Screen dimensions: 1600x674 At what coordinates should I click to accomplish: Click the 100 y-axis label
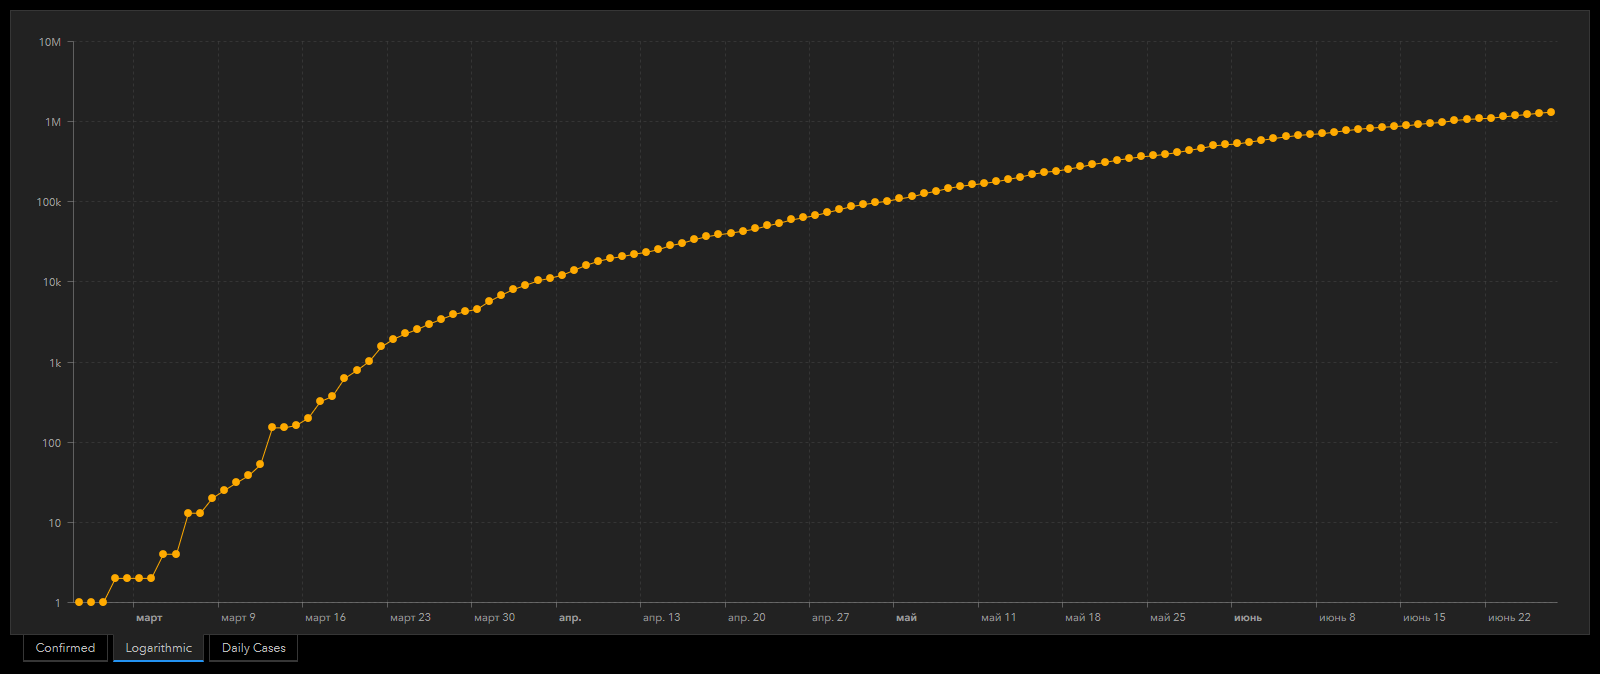[52, 443]
